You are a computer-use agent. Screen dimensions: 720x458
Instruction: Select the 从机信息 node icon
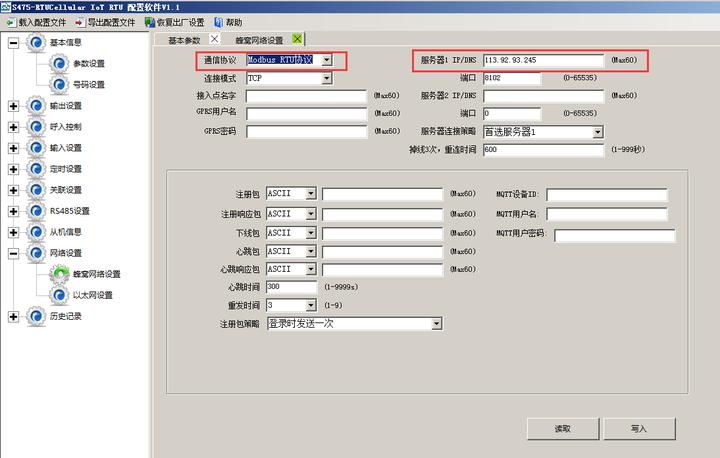[36, 232]
